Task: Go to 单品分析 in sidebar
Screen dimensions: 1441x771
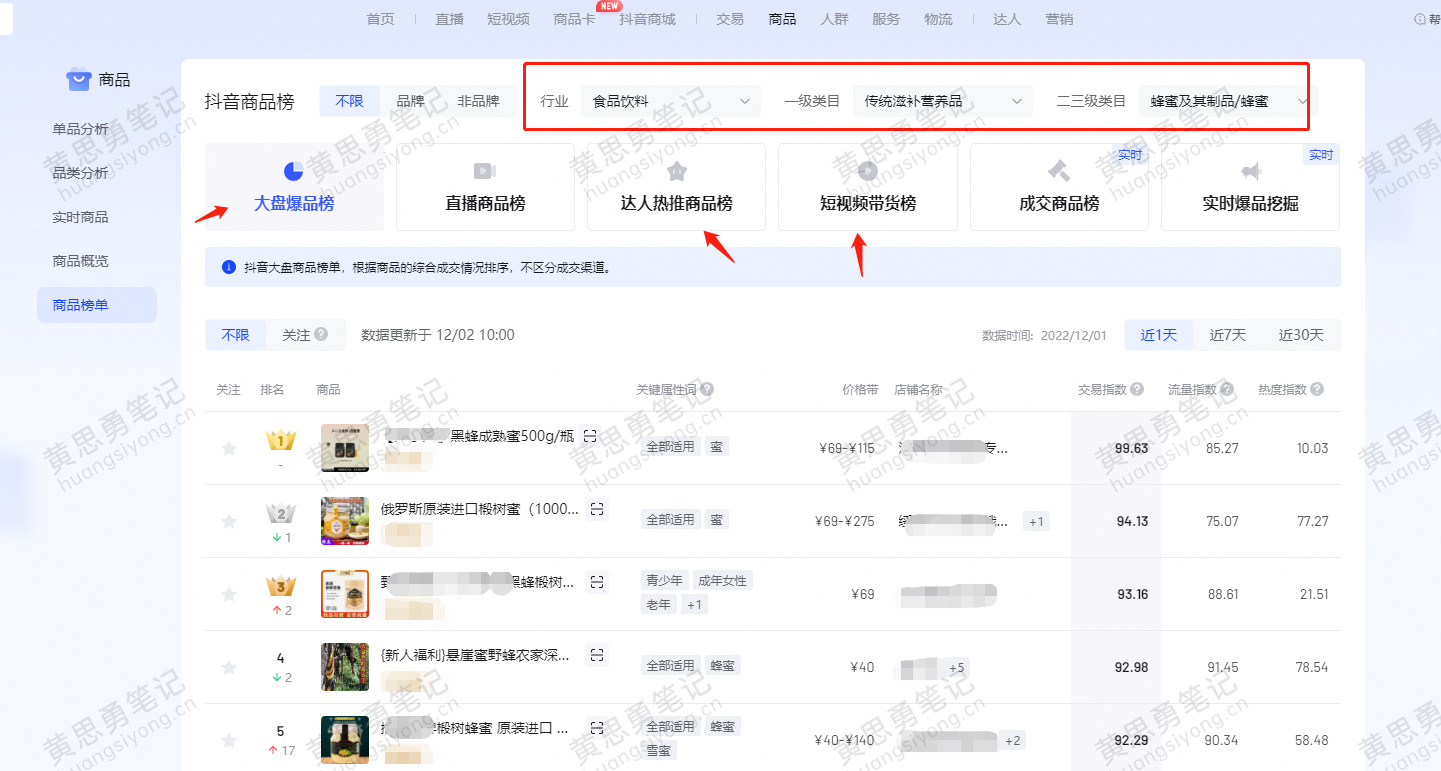Action: 81,129
